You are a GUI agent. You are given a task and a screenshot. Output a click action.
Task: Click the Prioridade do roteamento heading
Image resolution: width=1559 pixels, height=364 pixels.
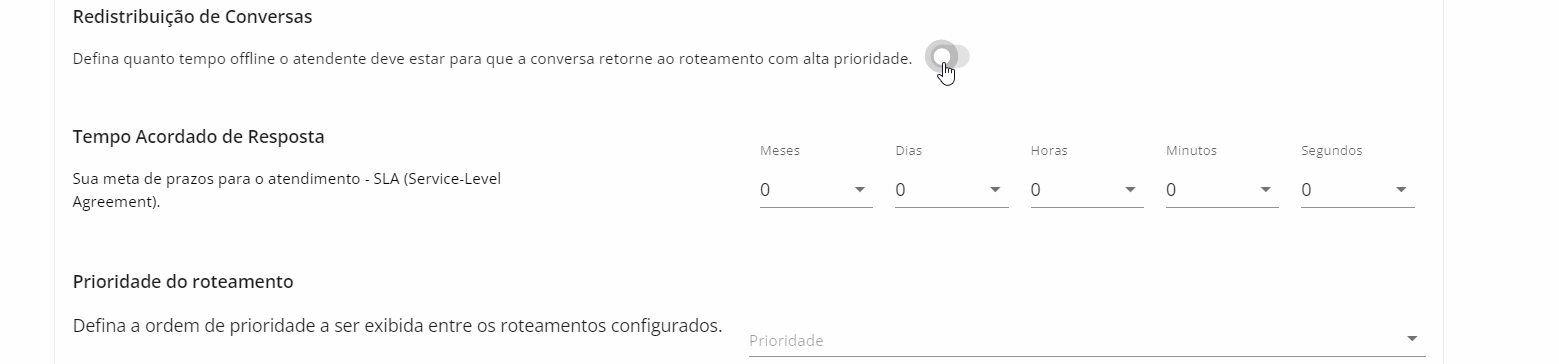pyautogui.click(x=183, y=282)
